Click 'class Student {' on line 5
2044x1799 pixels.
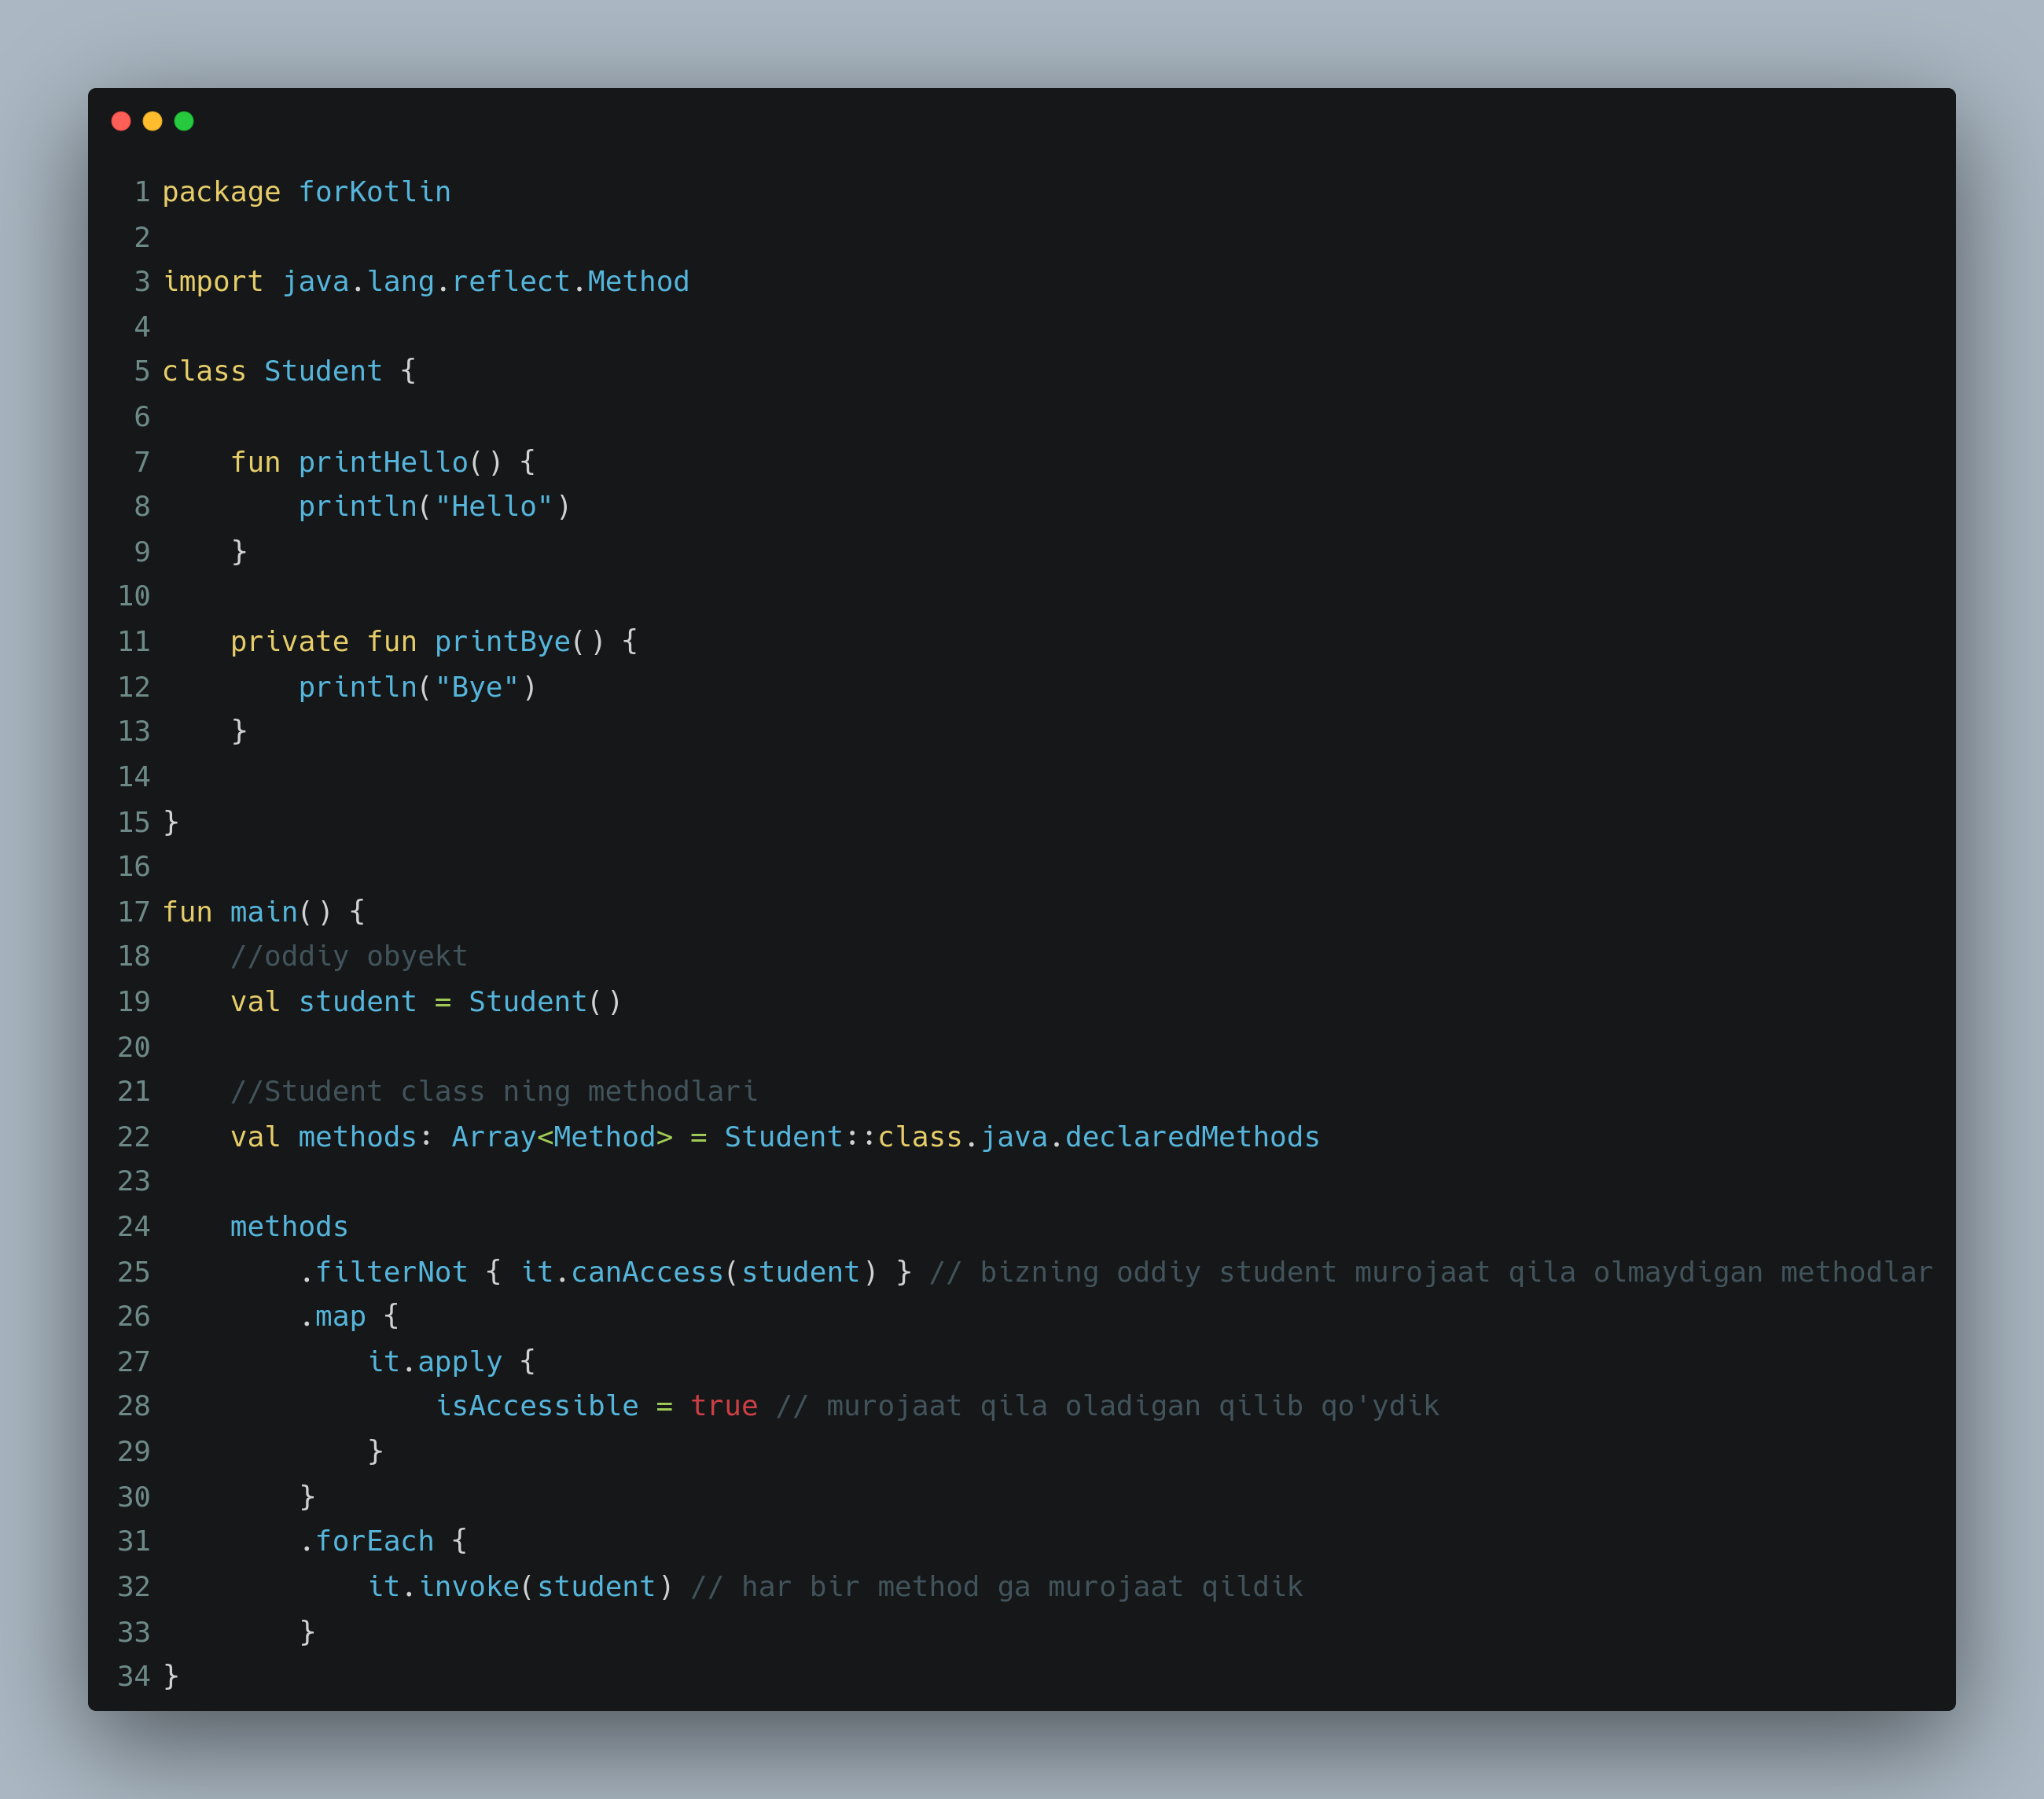(x=289, y=371)
